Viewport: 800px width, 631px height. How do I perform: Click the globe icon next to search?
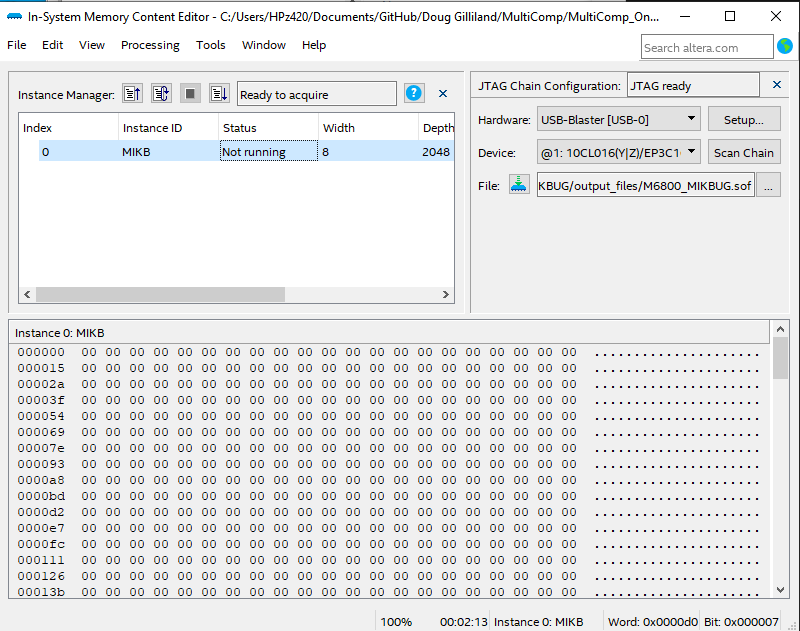(785, 47)
